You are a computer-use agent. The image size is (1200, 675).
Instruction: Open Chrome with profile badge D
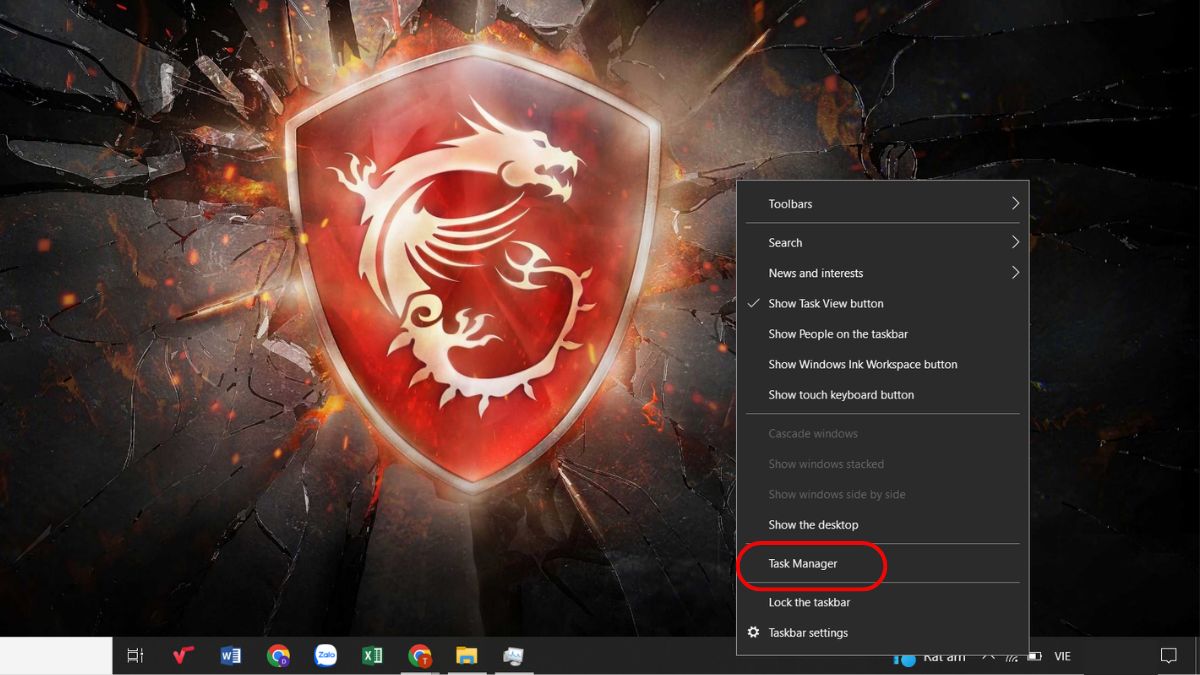click(279, 656)
